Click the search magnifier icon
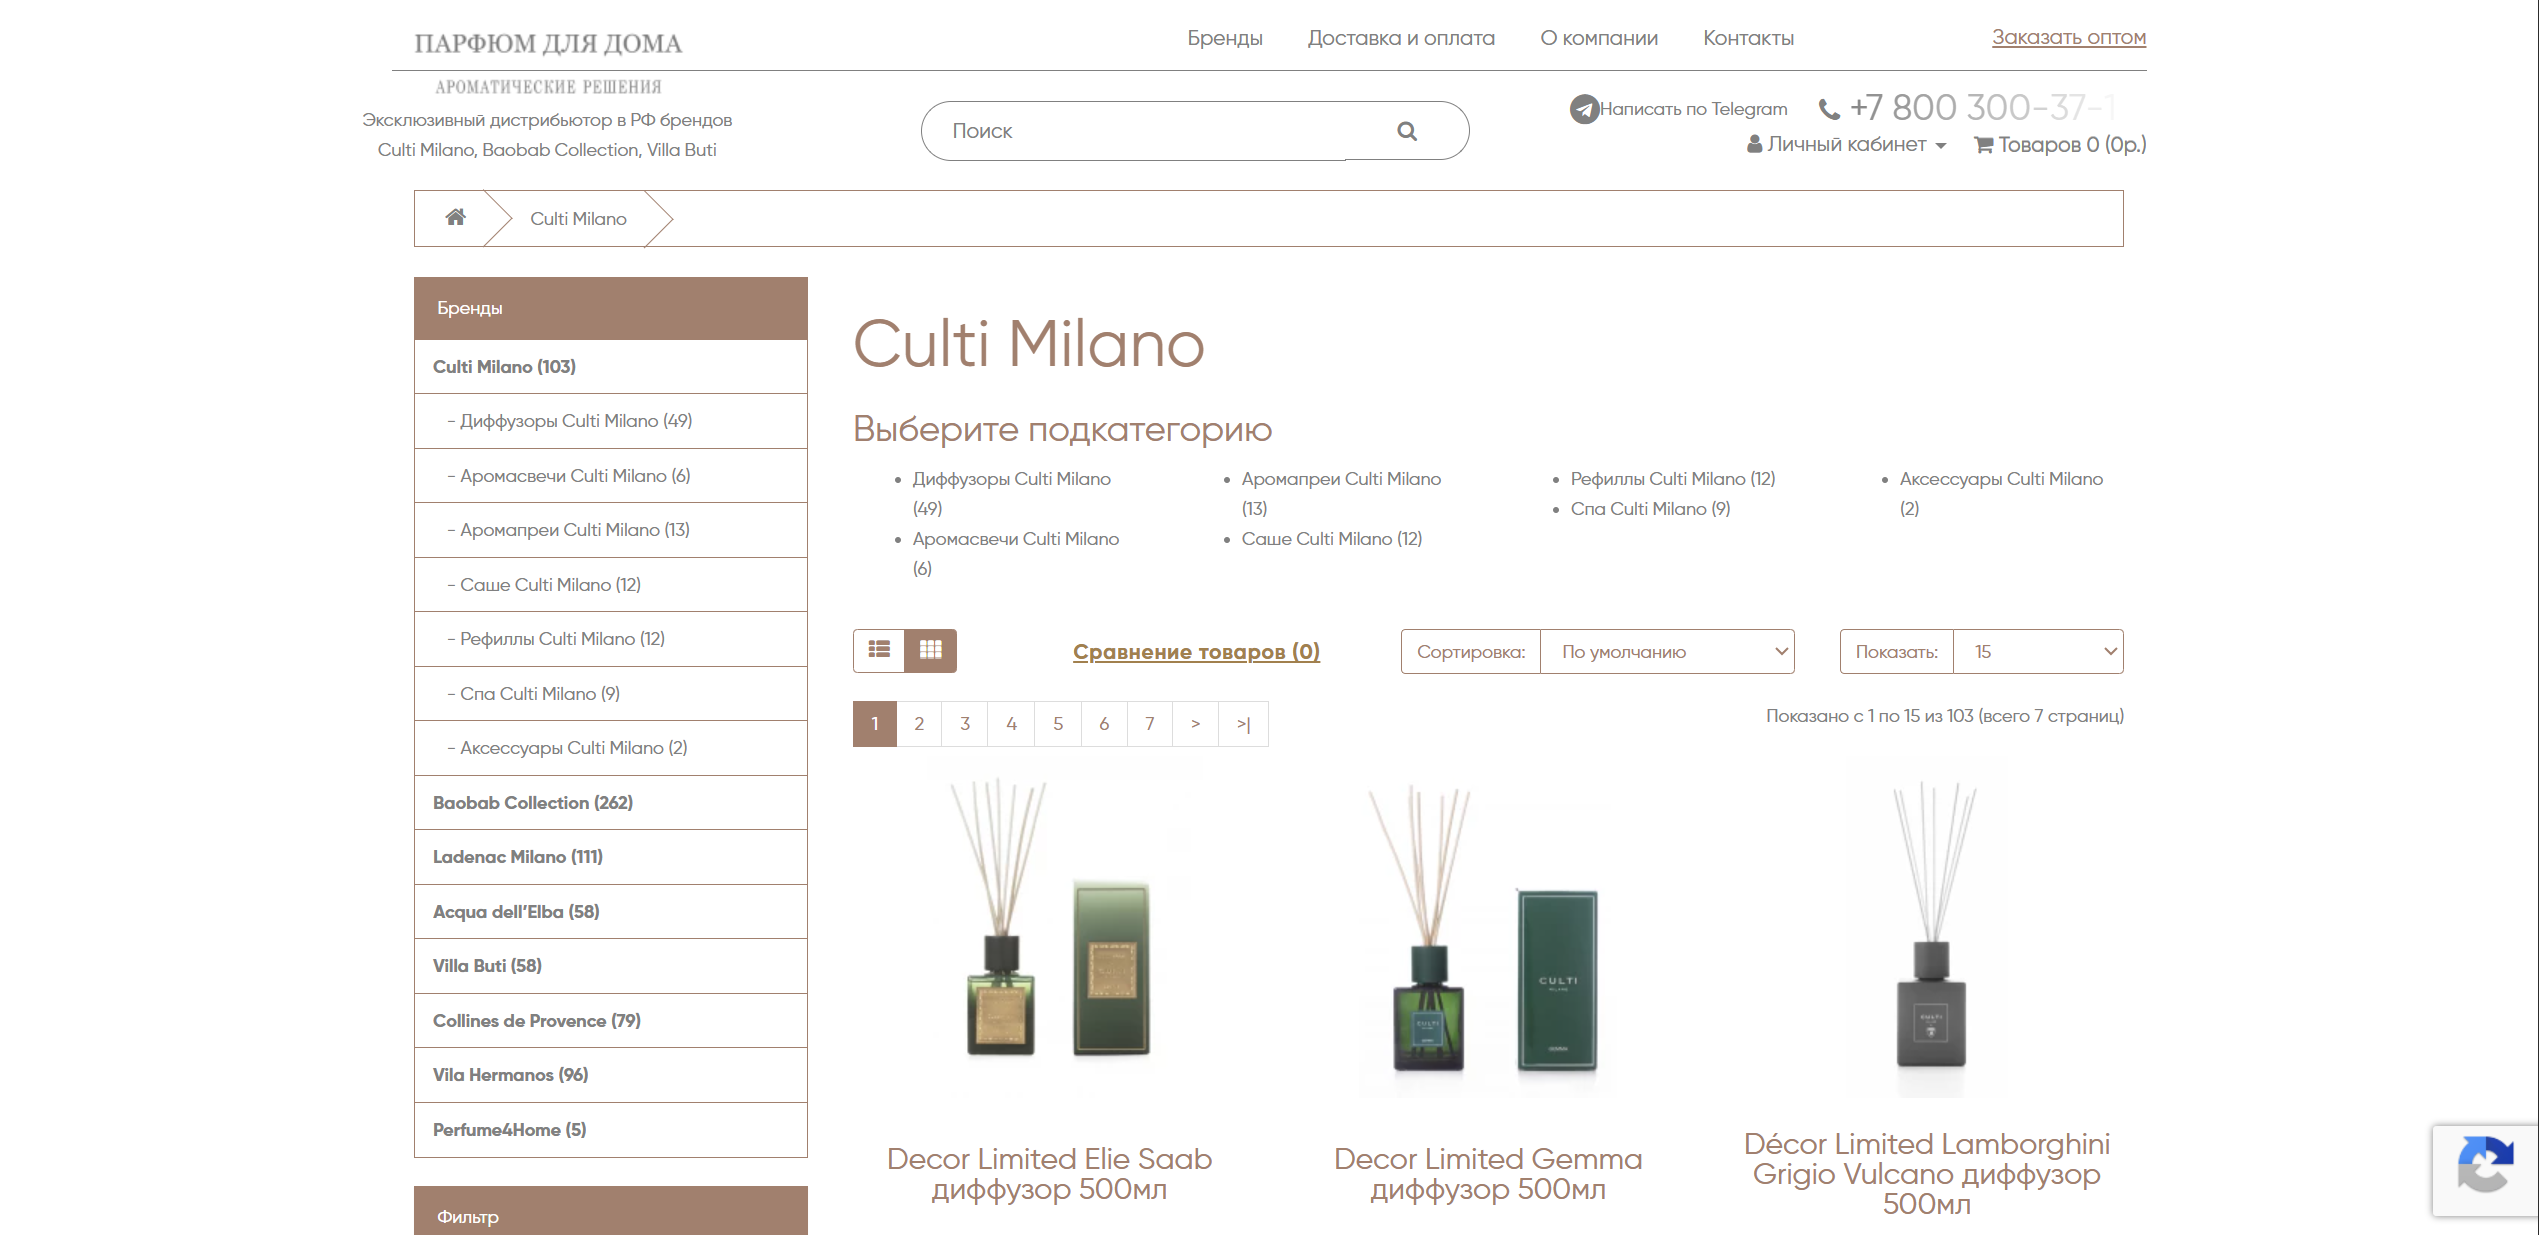The image size is (2539, 1235). [1406, 131]
